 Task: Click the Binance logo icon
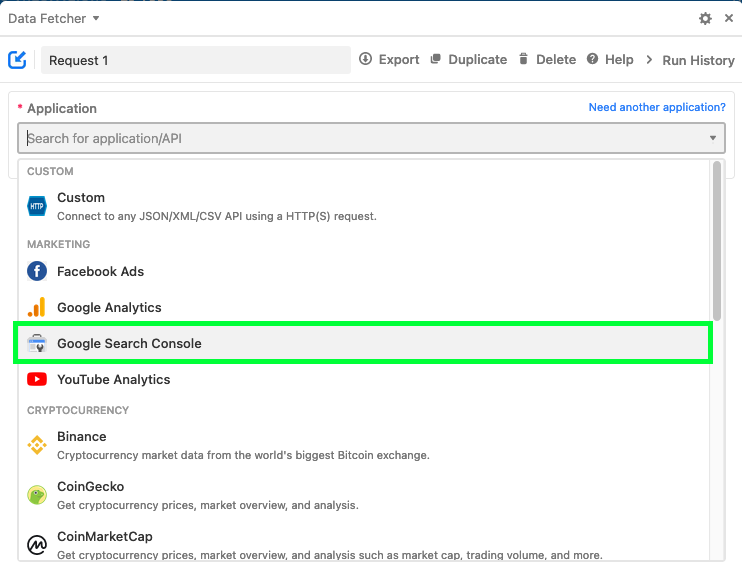pyautogui.click(x=37, y=445)
